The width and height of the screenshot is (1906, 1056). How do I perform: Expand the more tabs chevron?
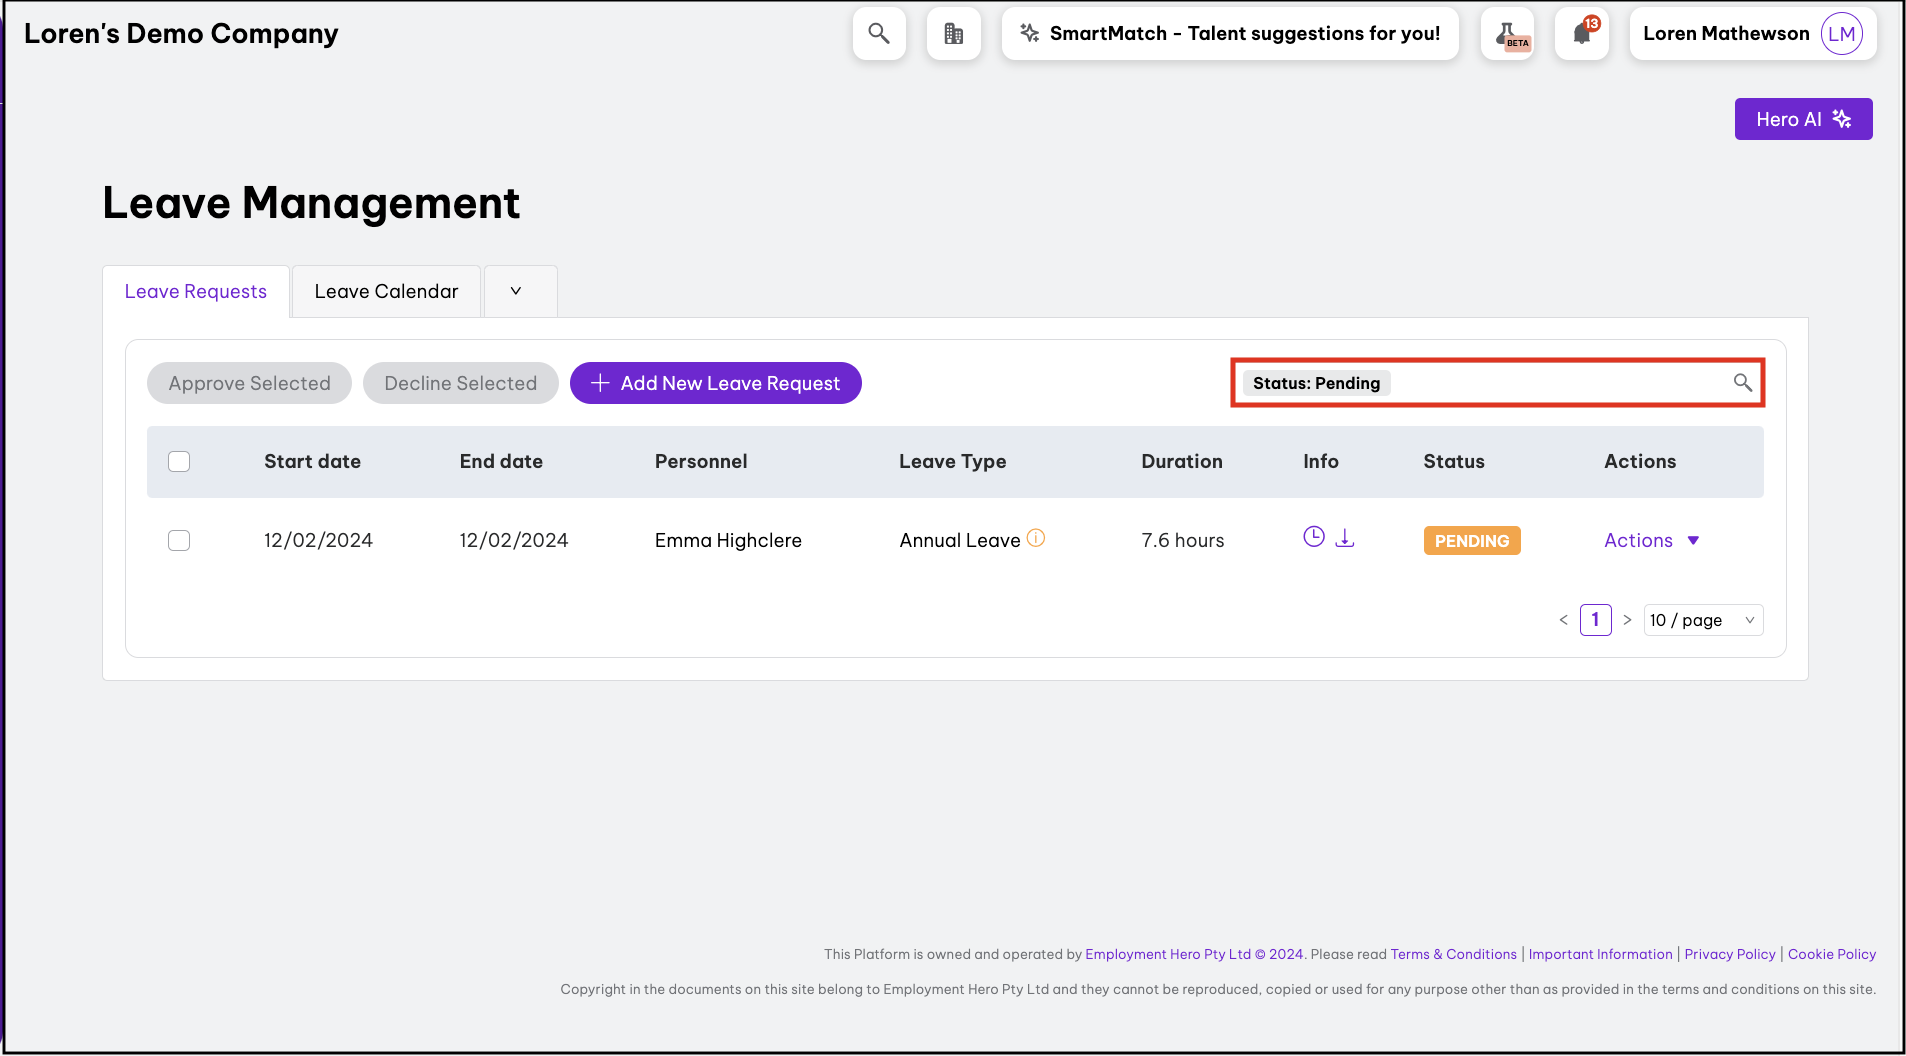[x=516, y=291]
